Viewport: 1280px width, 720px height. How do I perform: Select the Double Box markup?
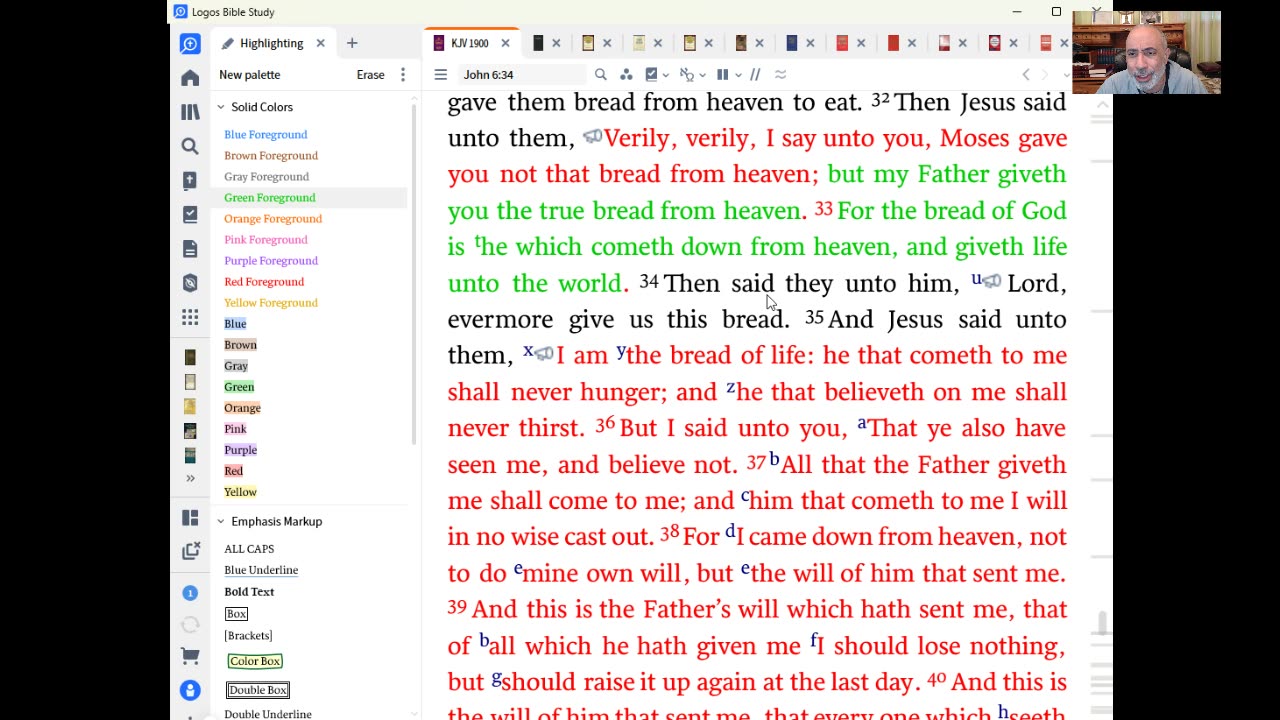[x=257, y=690]
